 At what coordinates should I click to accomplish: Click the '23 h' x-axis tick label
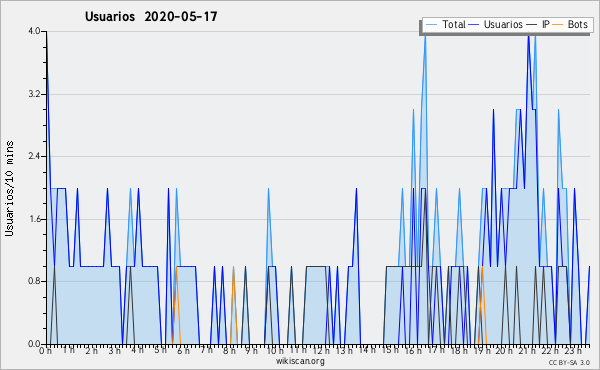[574, 351]
